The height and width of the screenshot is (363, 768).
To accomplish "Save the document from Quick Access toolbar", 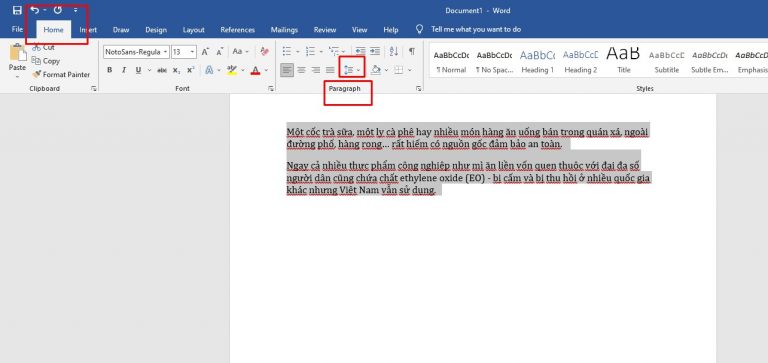I will 17,10.
